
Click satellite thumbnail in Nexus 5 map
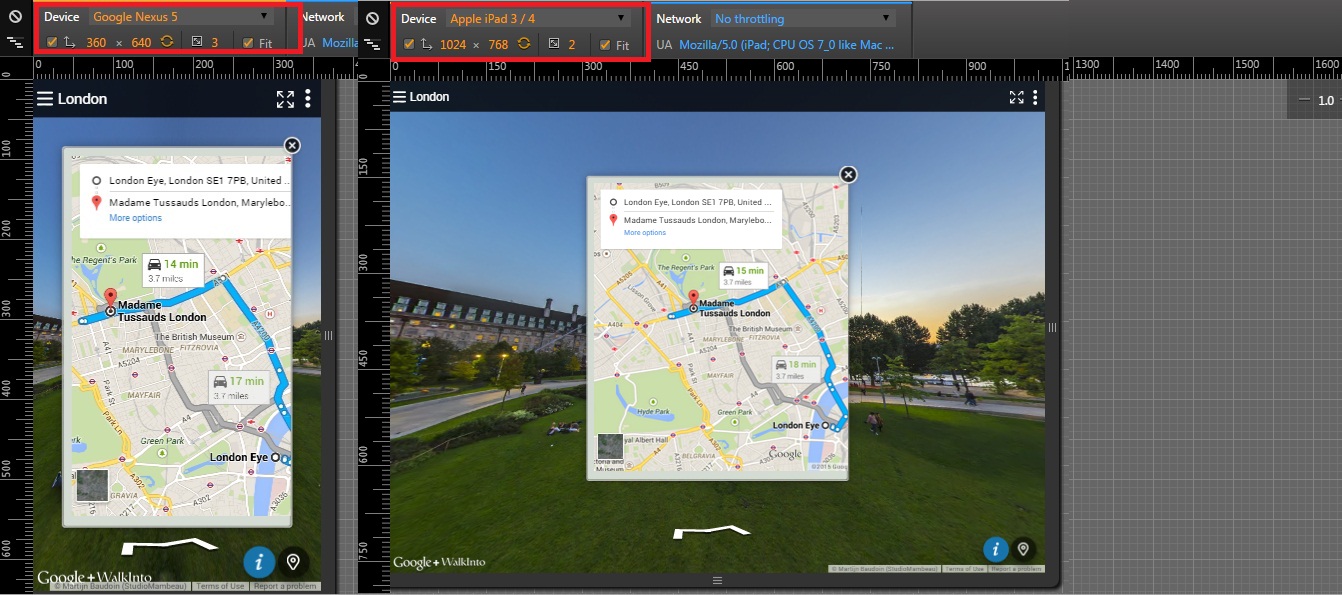92,485
